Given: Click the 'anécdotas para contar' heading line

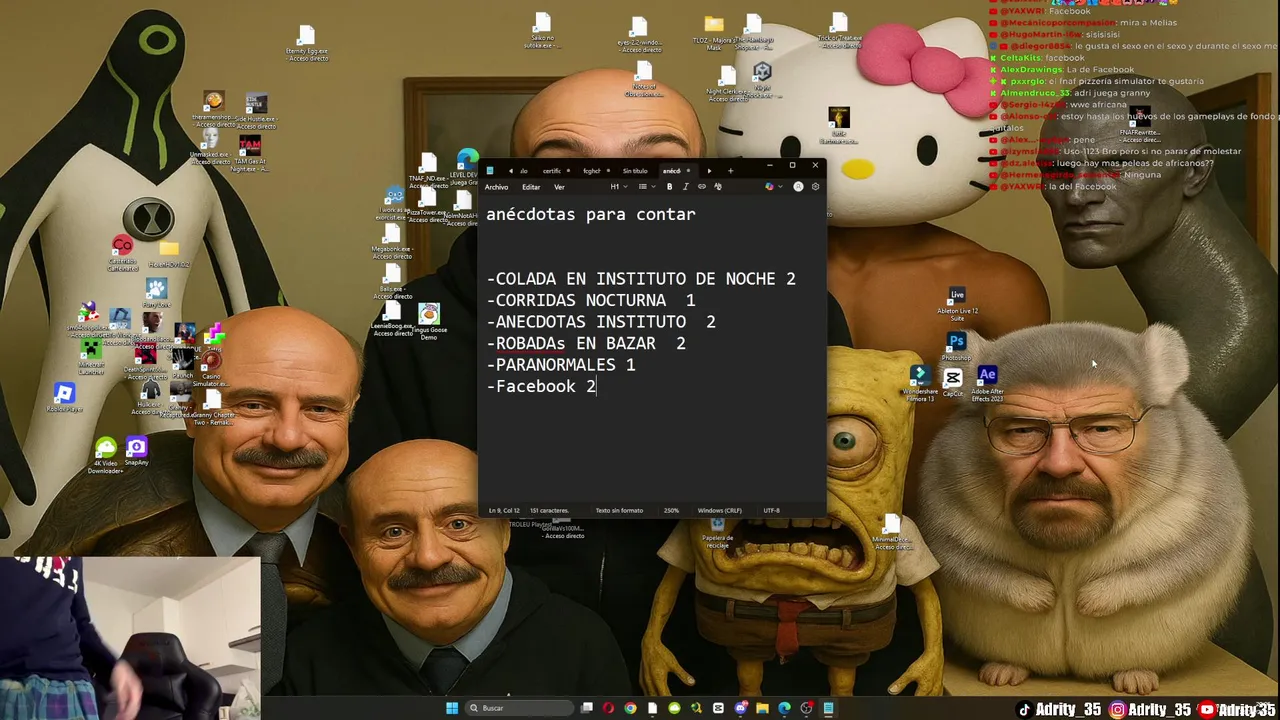Looking at the screenshot, I should point(590,214).
